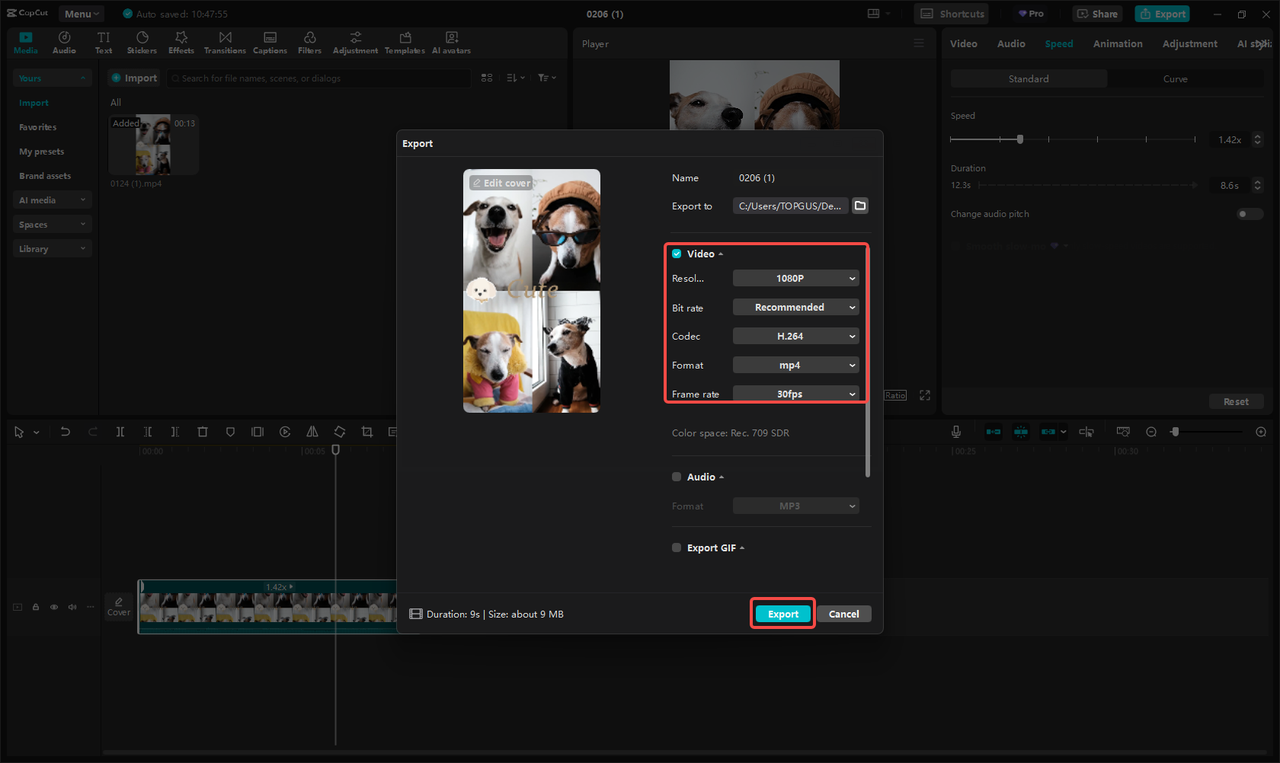Expand the CapCut Menu
1280x763 pixels.
[80, 13]
